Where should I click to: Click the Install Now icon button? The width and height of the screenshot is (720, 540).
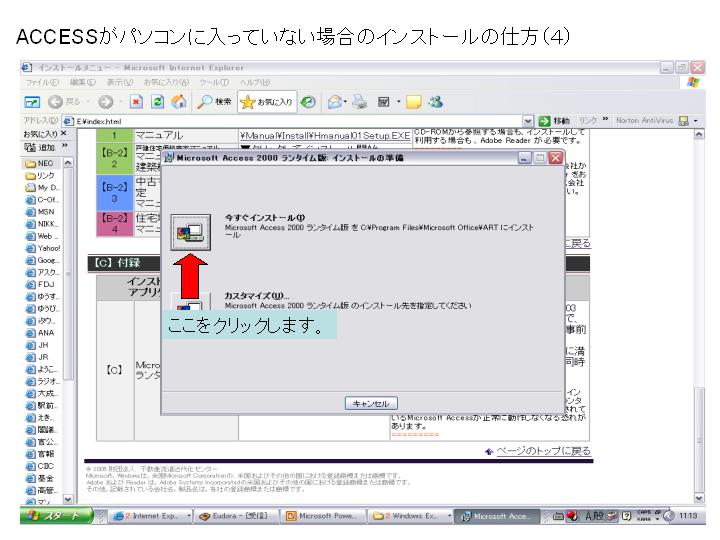pos(191,232)
